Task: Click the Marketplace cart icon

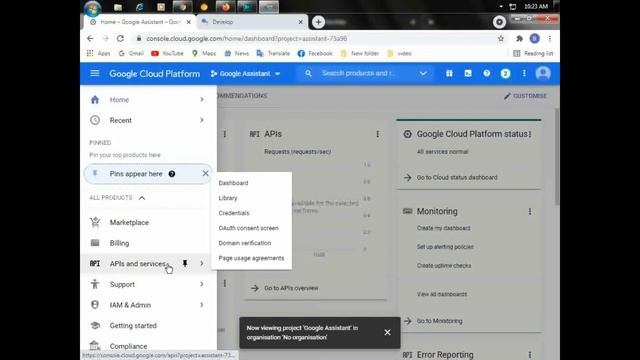Action: pos(95,222)
